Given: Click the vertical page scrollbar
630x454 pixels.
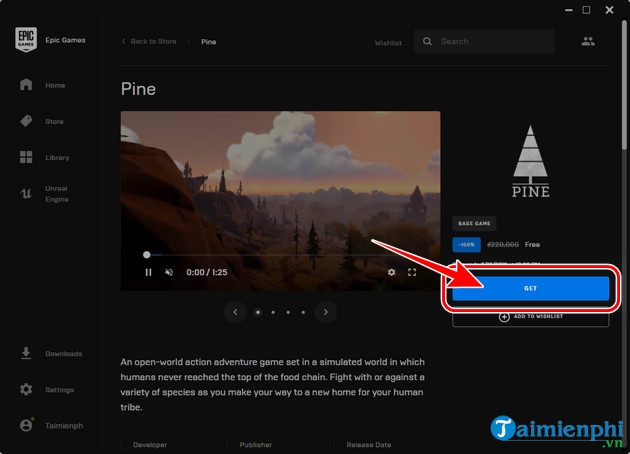Looking at the screenshot, I should pyautogui.click(x=625, y=84).
